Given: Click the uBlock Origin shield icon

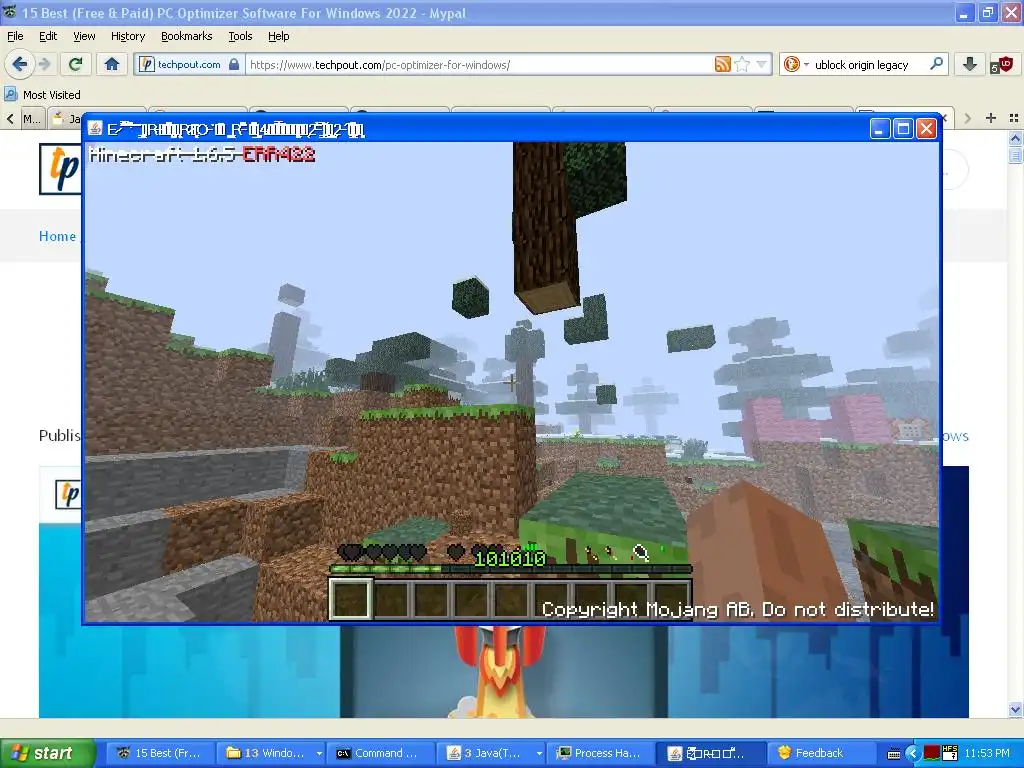Looking at the screenshot, I should (1002, 64).
